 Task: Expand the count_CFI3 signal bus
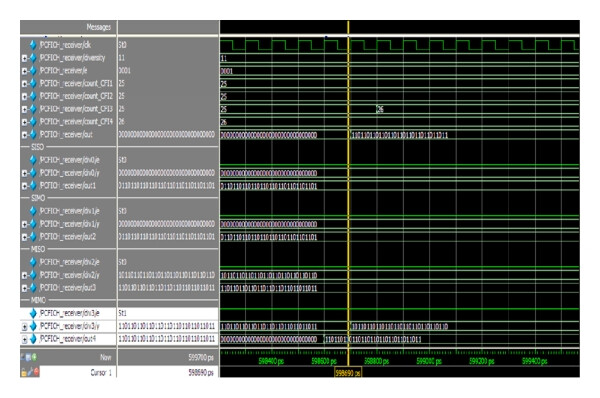tap(24, 109)
